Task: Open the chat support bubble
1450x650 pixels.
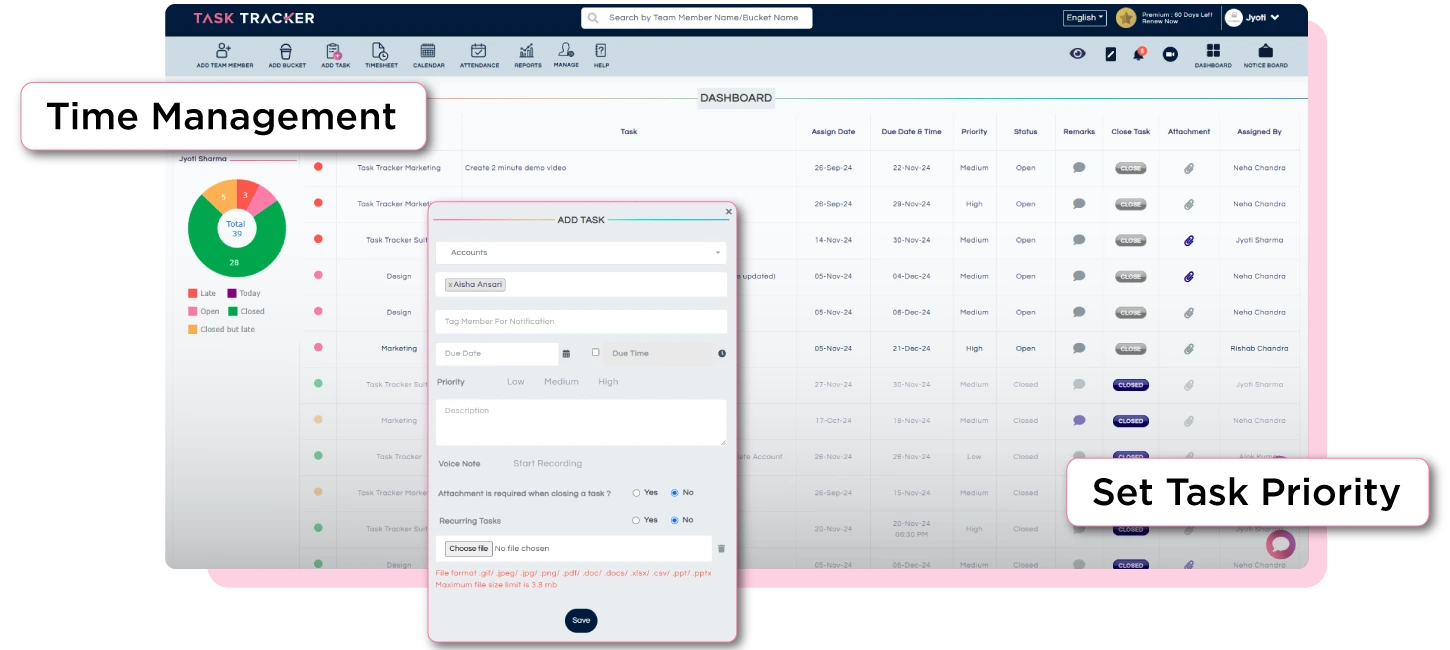Action: coord(1281,544)
